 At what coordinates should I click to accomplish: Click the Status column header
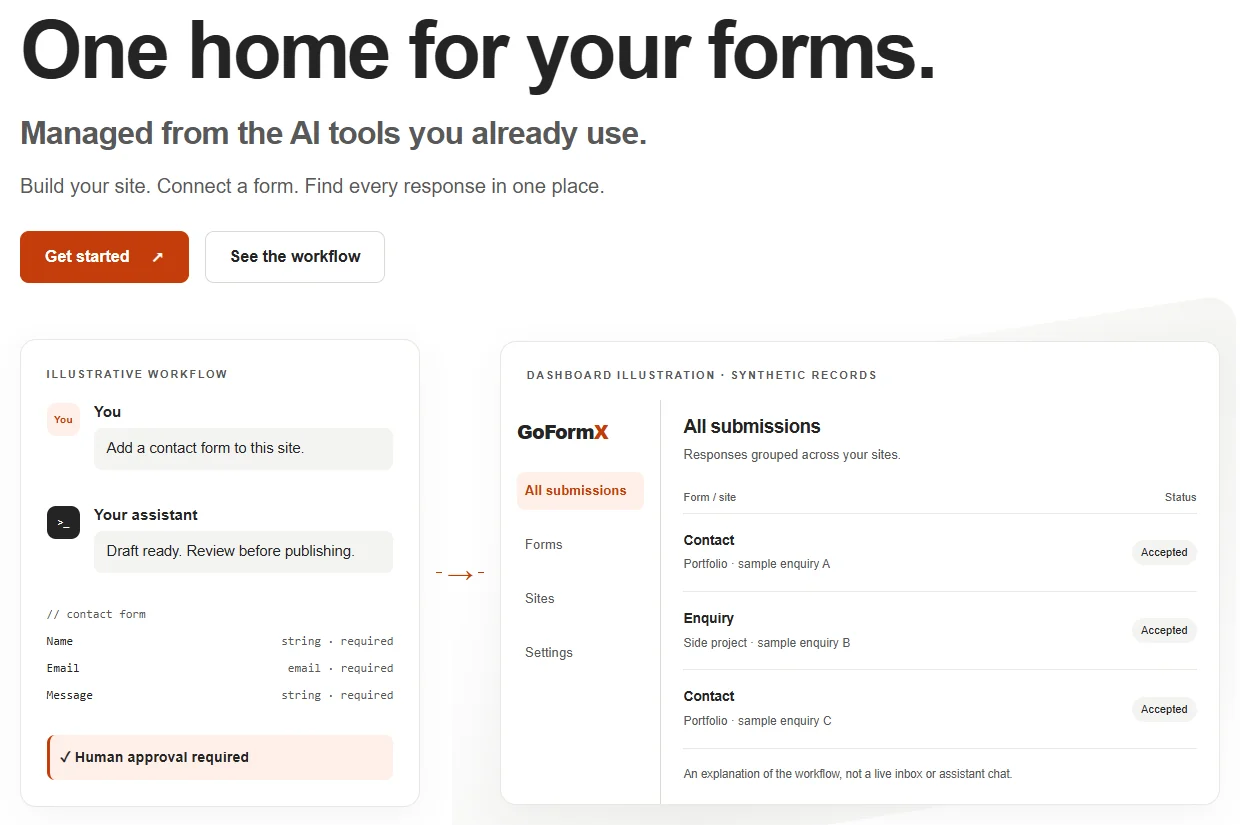1180,497
